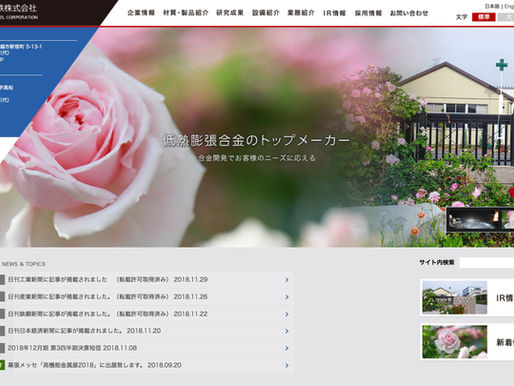Open the IR情報 building photo card
This screenshot has width=514, height=386.
(467, 298)
